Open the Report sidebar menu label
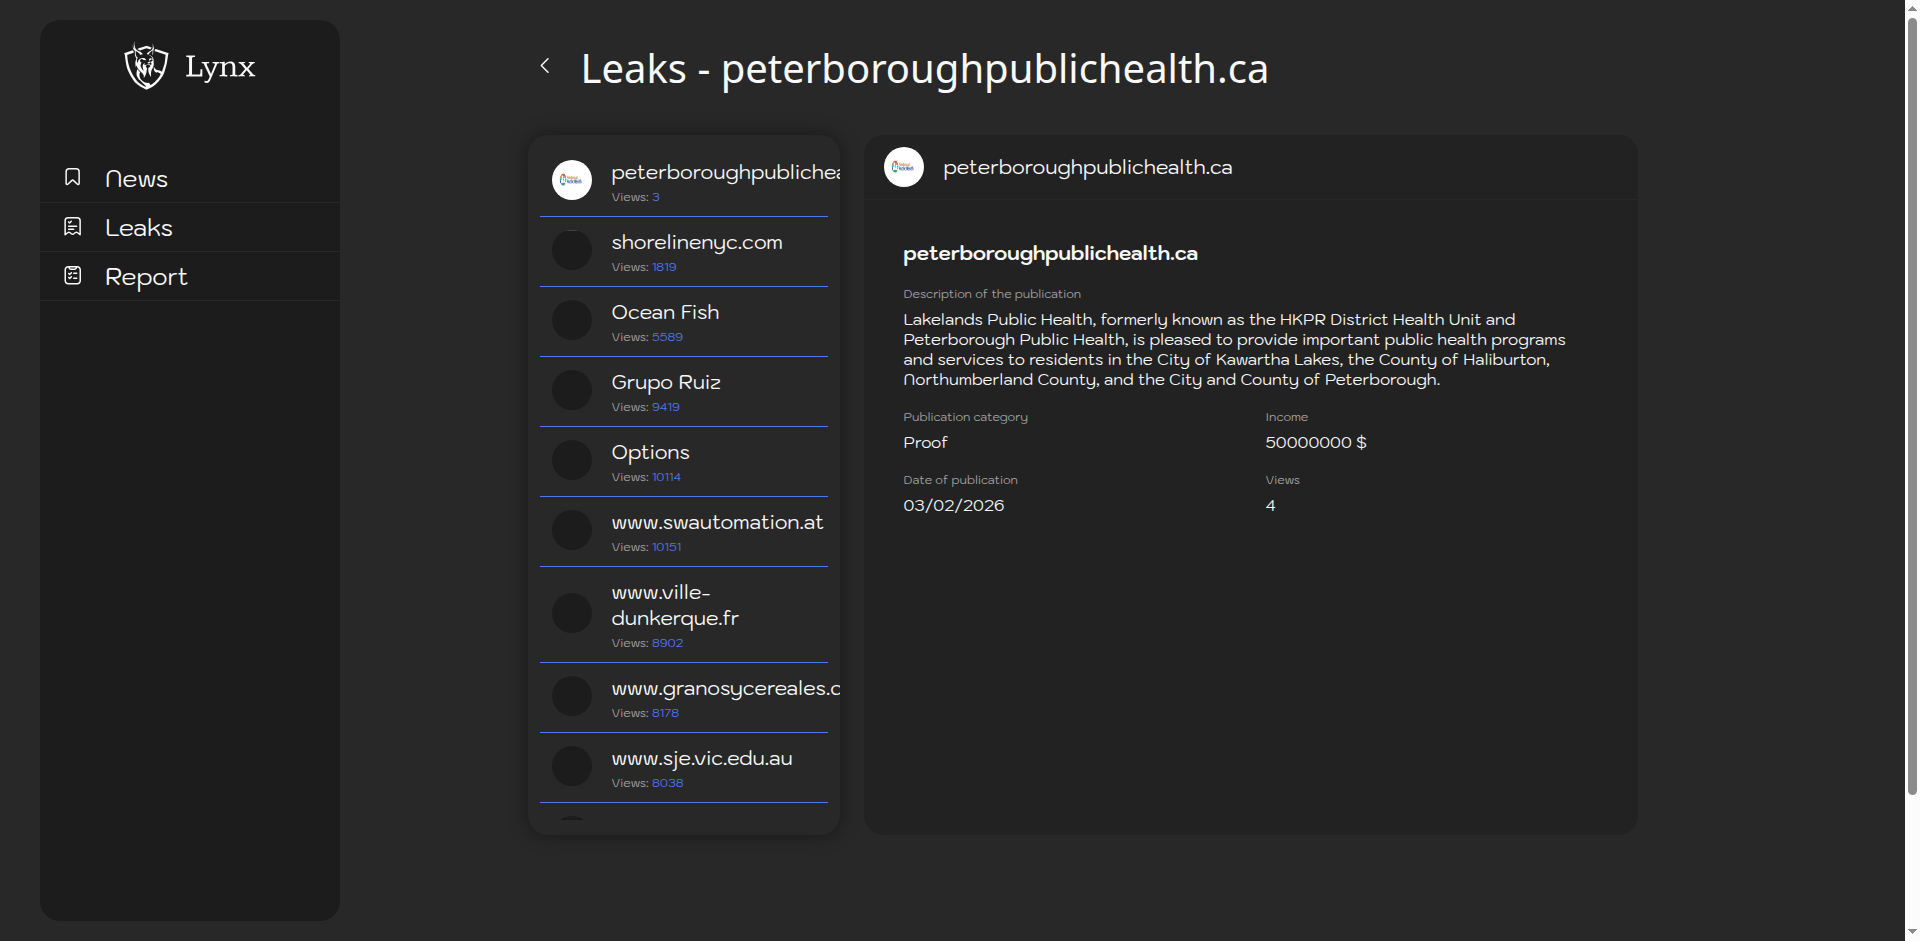This screenshot has height=941, width=1920. click(146, 277)
